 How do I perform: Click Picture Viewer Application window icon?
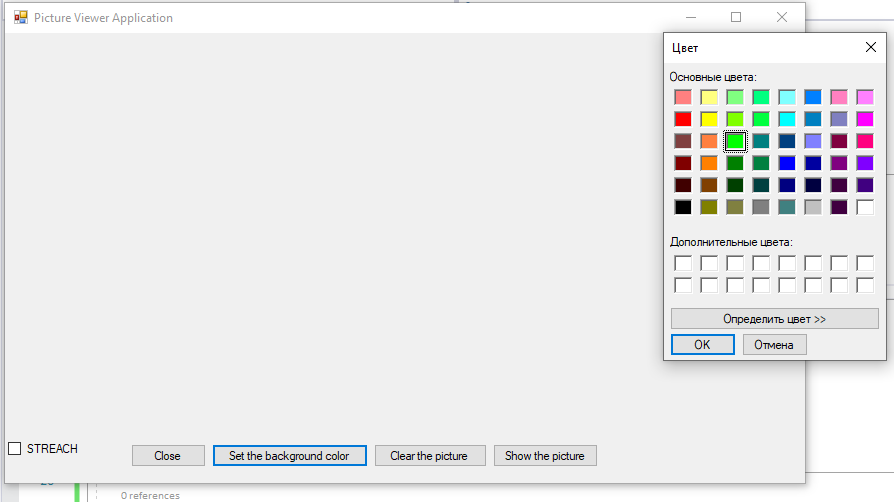pyautogui.click(x=21, y=18)
